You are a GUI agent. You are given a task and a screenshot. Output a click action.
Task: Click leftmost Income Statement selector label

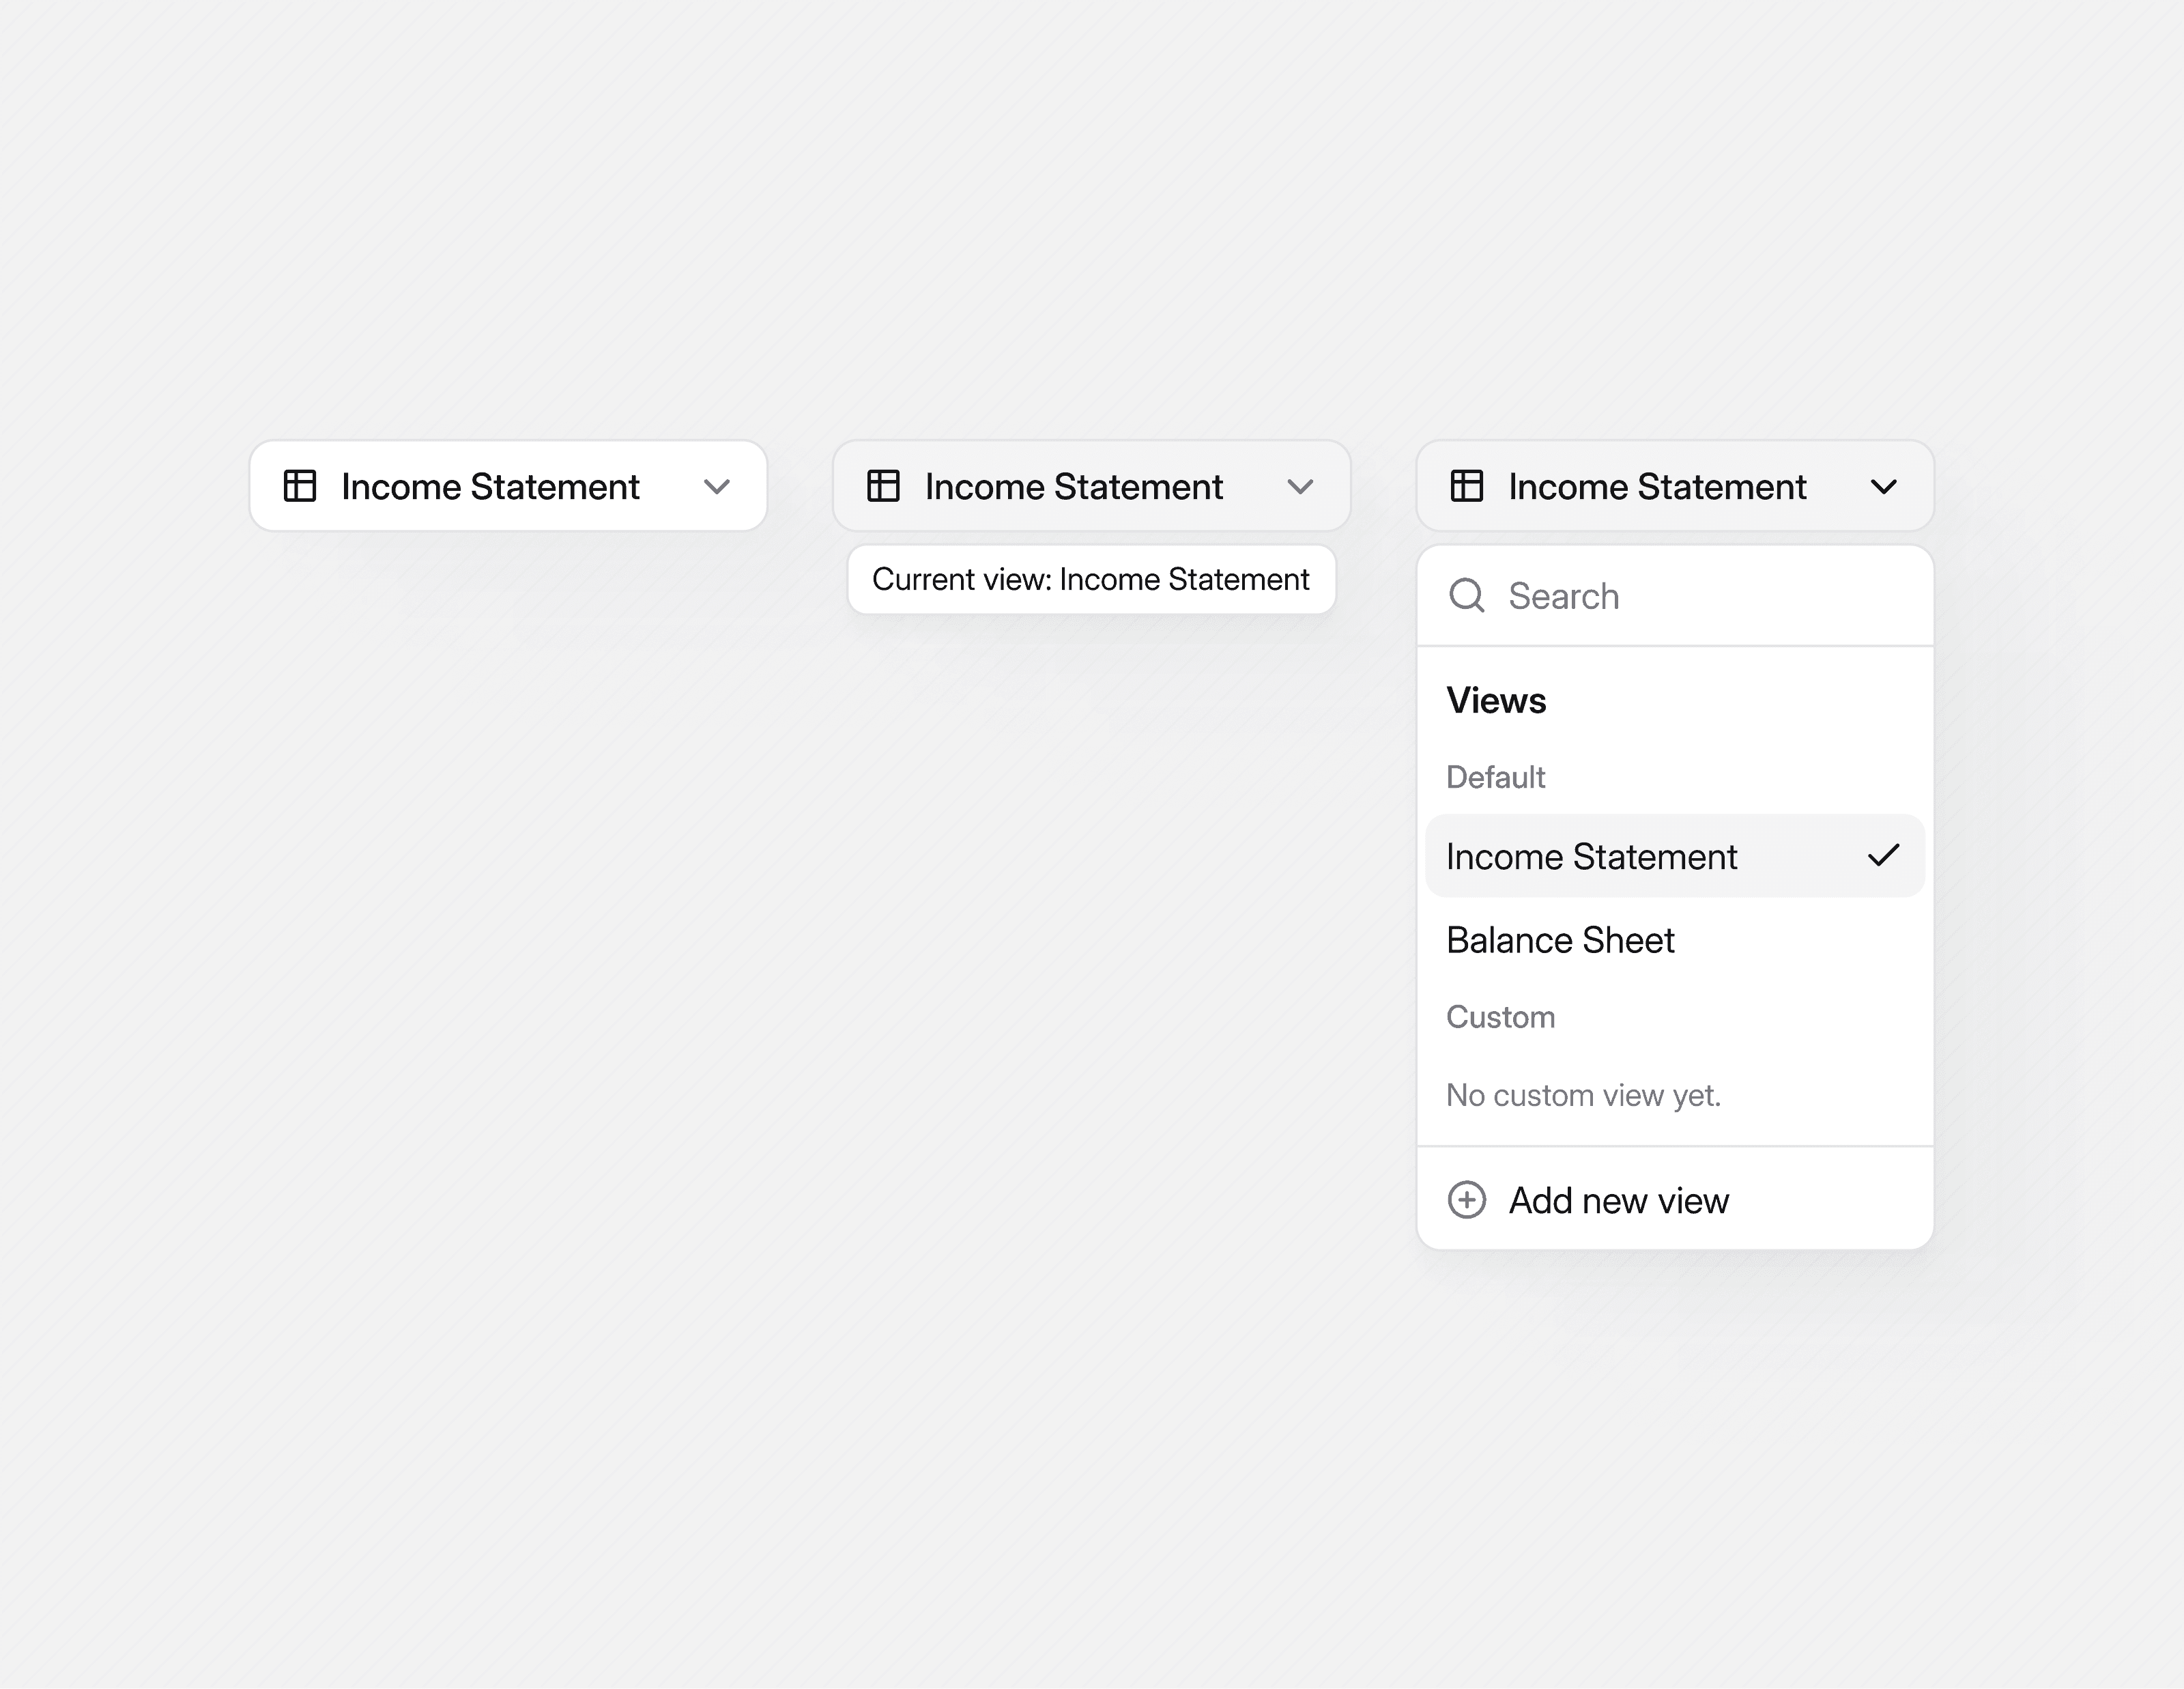pyautogui.click(x=490, y=487)
